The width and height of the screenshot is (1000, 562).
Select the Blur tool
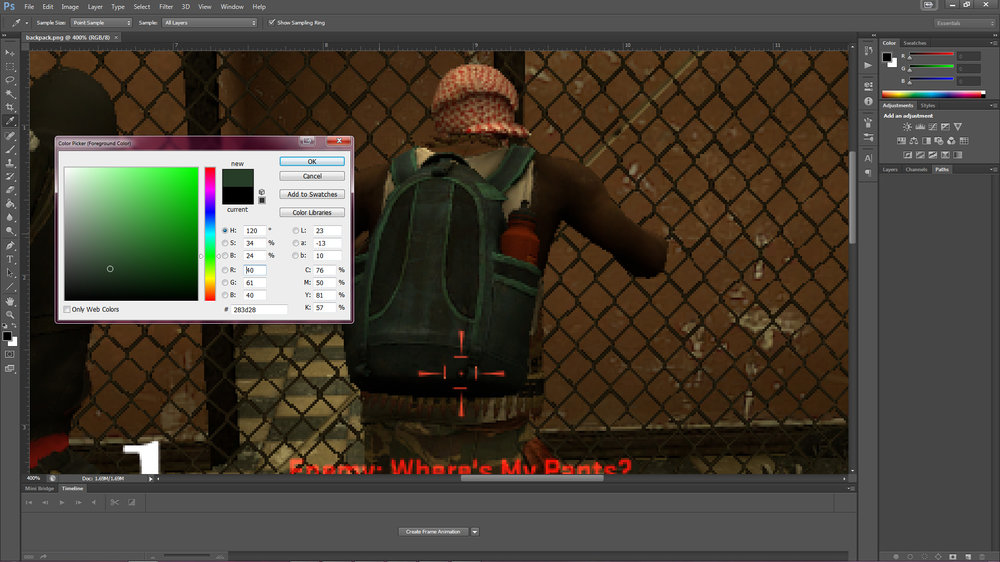[x=10, y=218]
